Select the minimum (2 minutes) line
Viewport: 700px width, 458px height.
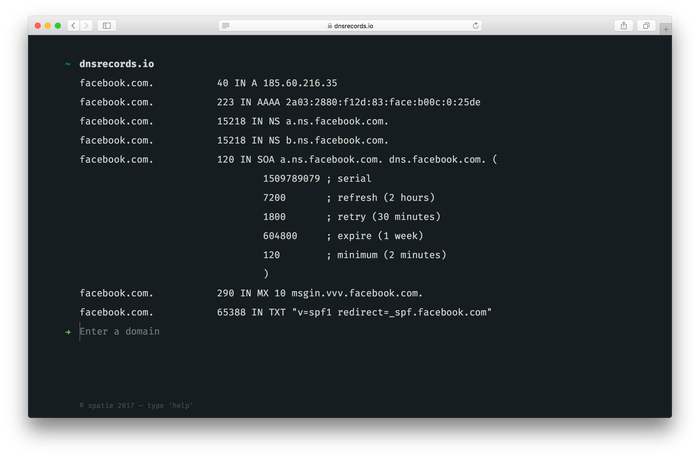(x=354, y=255)
